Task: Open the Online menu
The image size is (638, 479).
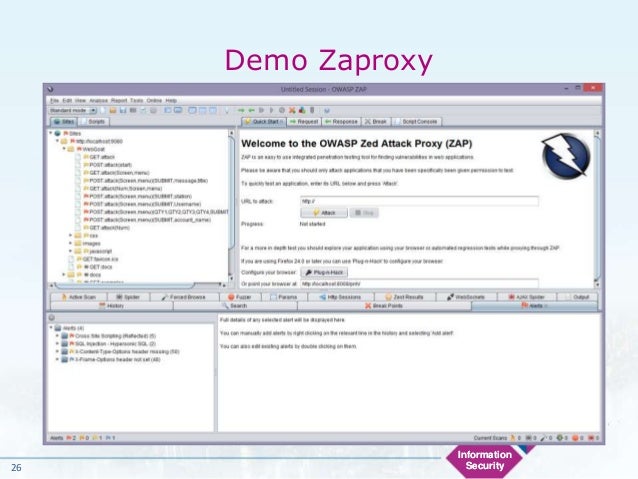Action: [154, 101]
